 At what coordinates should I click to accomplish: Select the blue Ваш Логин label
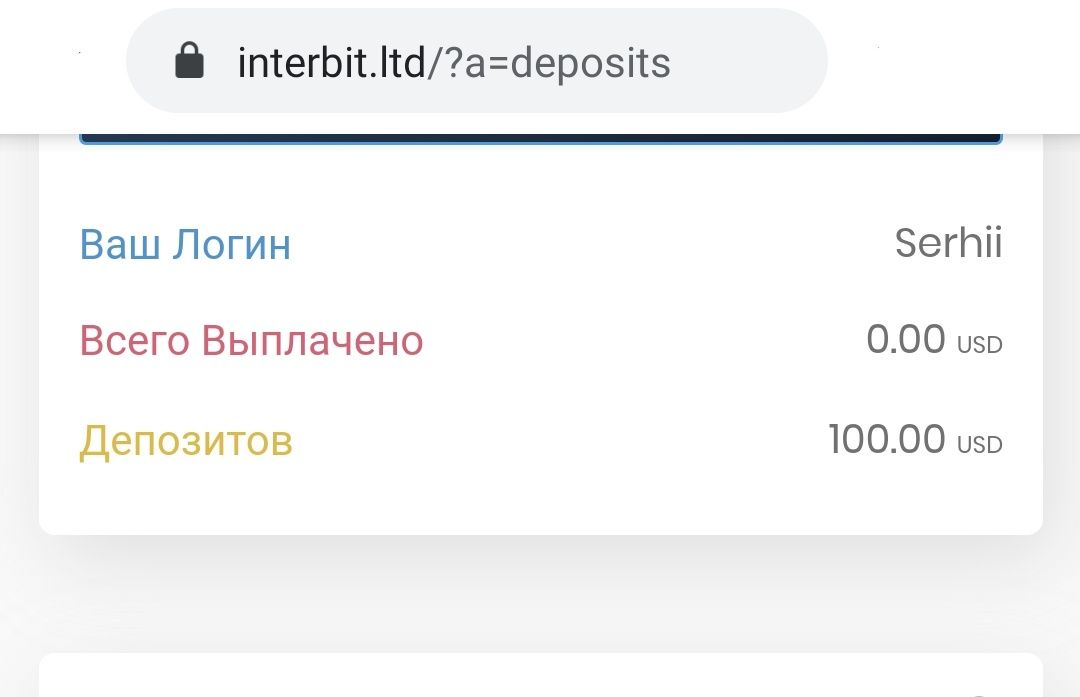185,245
